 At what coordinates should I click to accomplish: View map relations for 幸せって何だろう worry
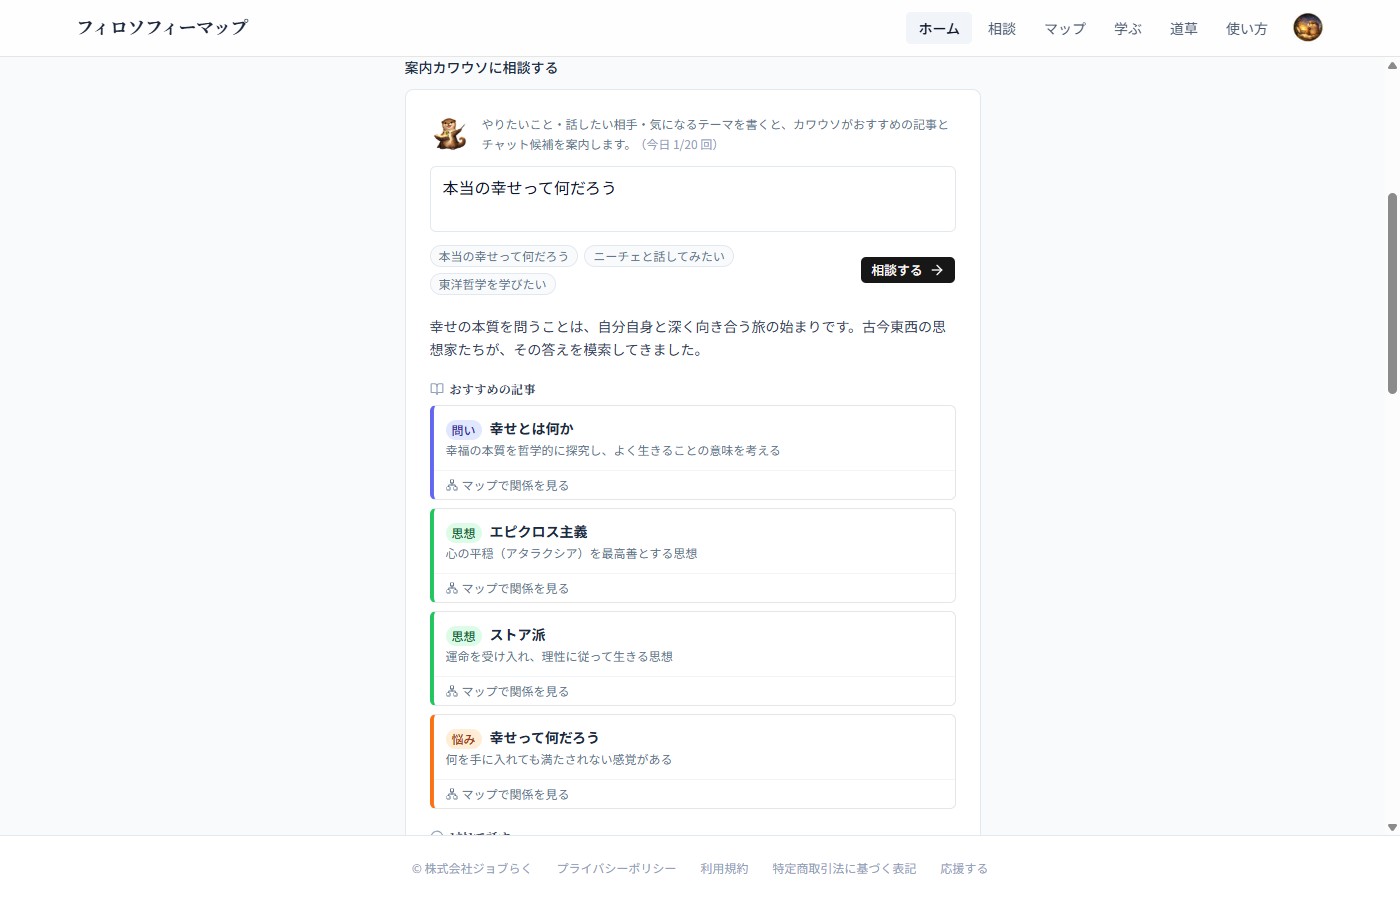click(508, 794)
